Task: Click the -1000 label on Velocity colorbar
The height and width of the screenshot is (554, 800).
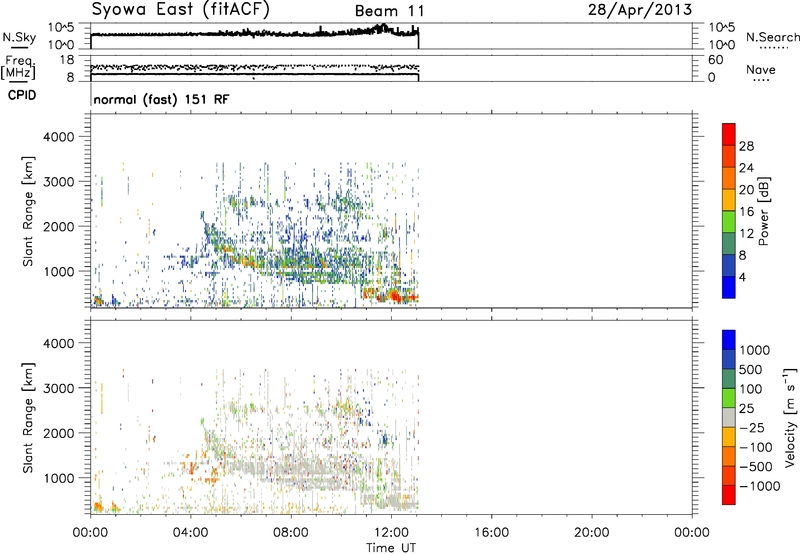Action: (x=759, y=486)
